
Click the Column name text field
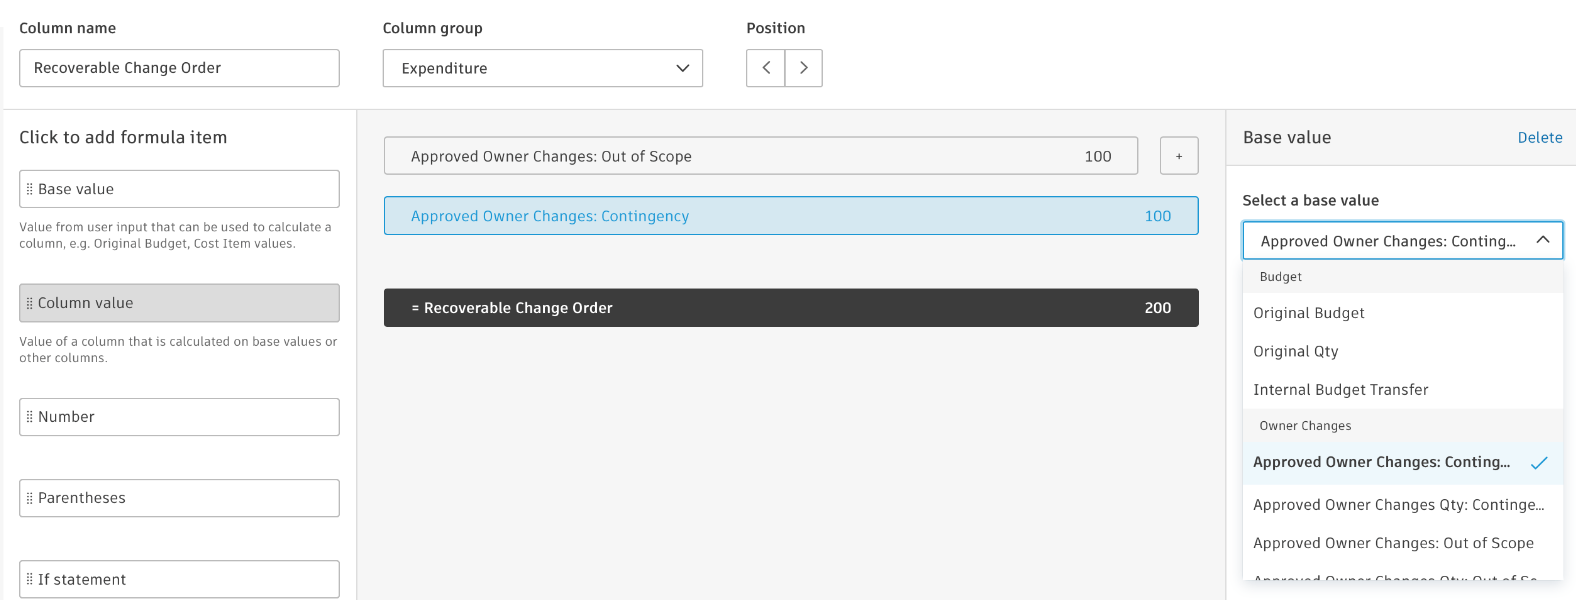pos(179,68)
